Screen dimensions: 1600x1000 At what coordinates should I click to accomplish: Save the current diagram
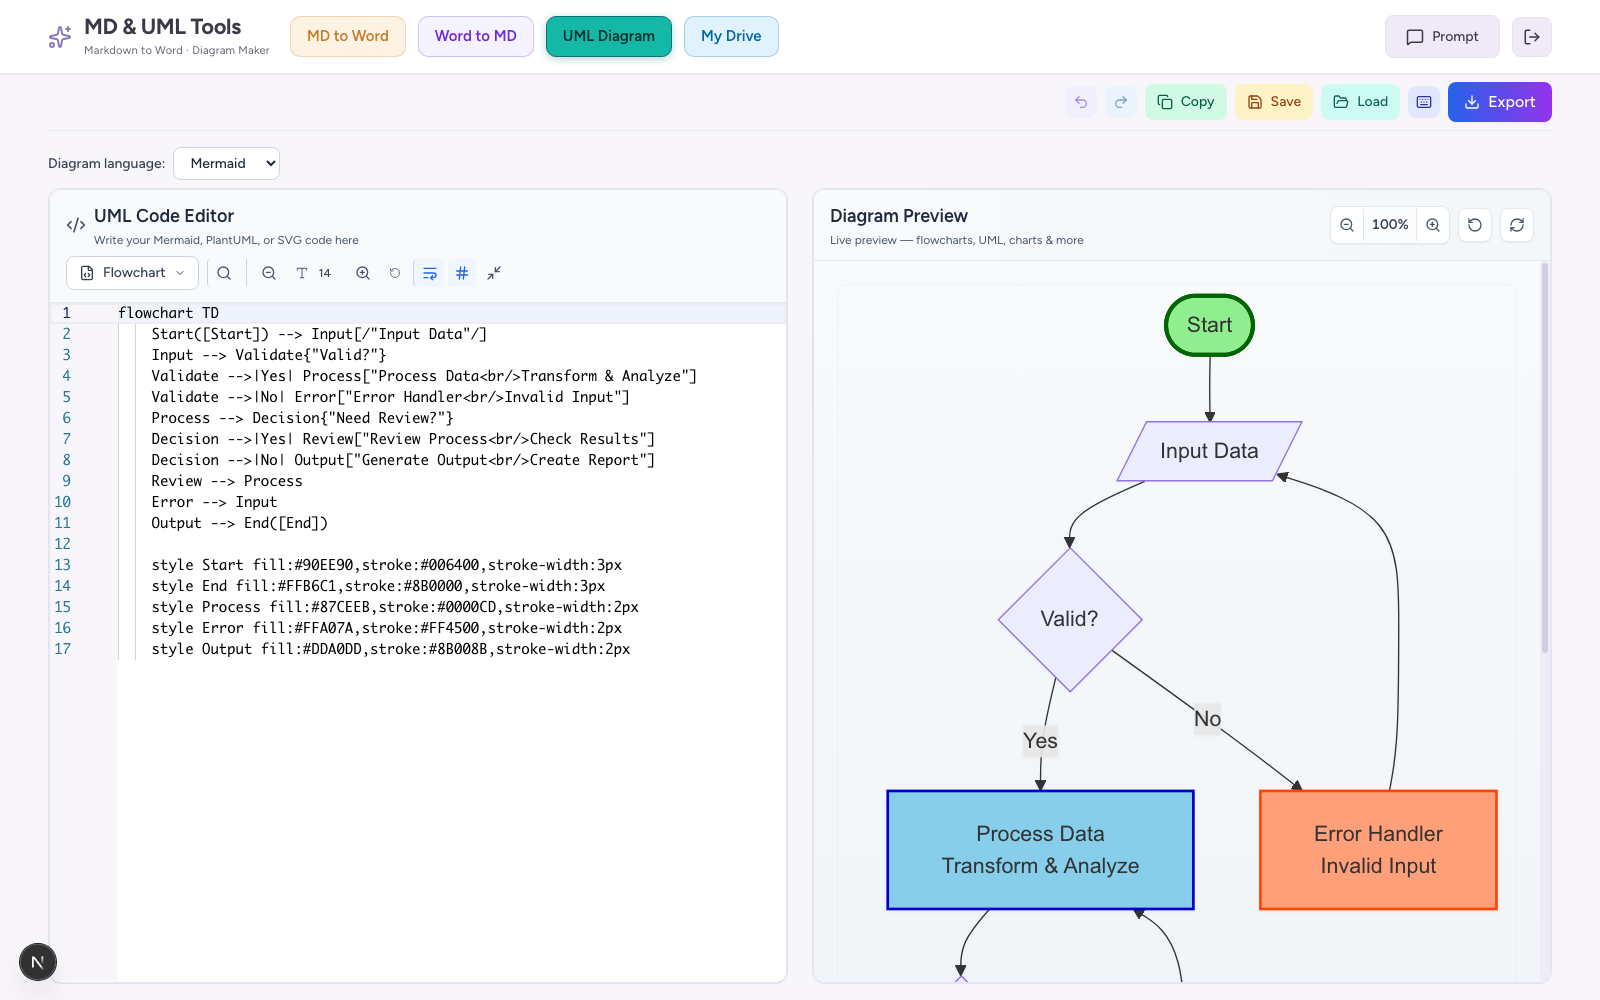1274,102
